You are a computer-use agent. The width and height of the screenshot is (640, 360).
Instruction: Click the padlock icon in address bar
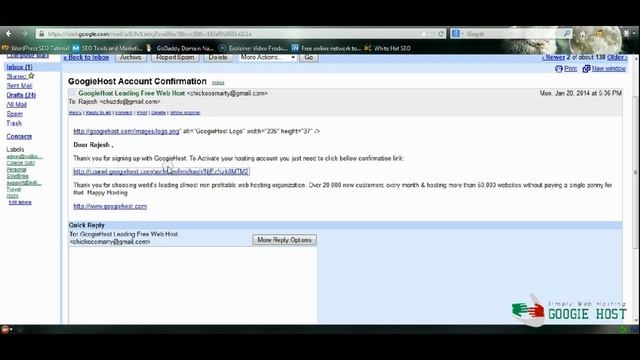pos(41,34)
